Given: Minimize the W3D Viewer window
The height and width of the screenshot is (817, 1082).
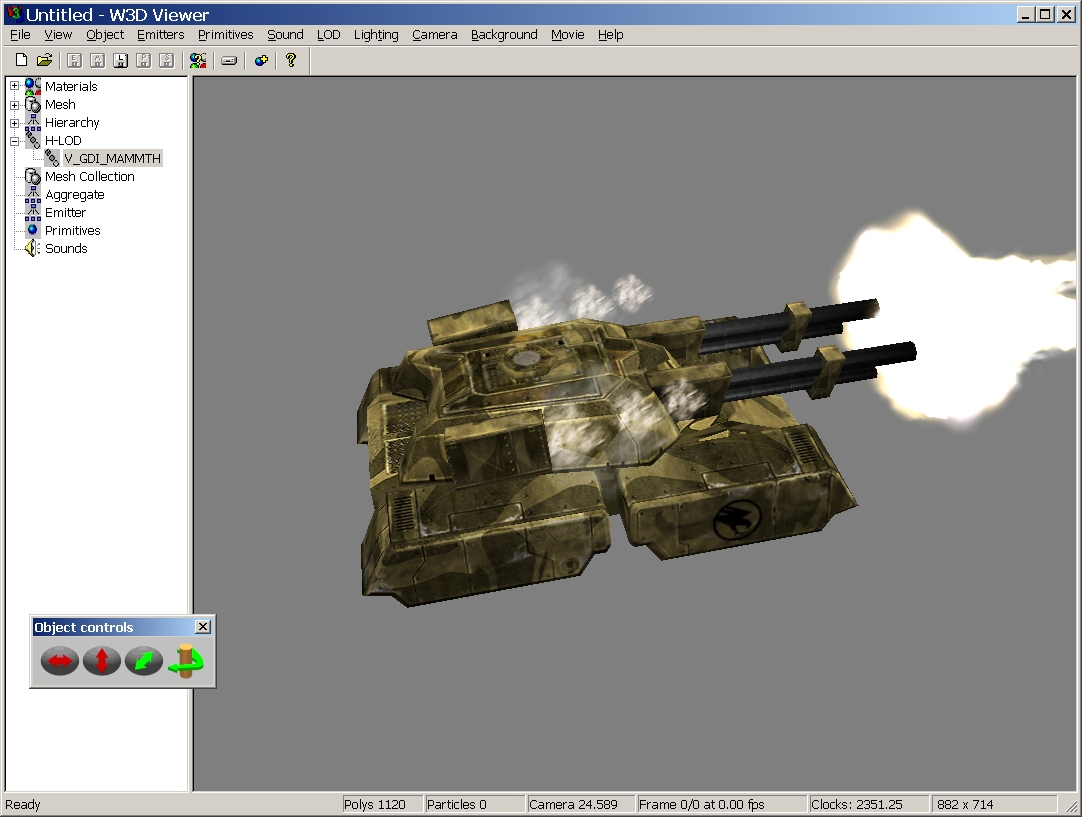Looking at the screenshot, I should [x=1026, y=14].
